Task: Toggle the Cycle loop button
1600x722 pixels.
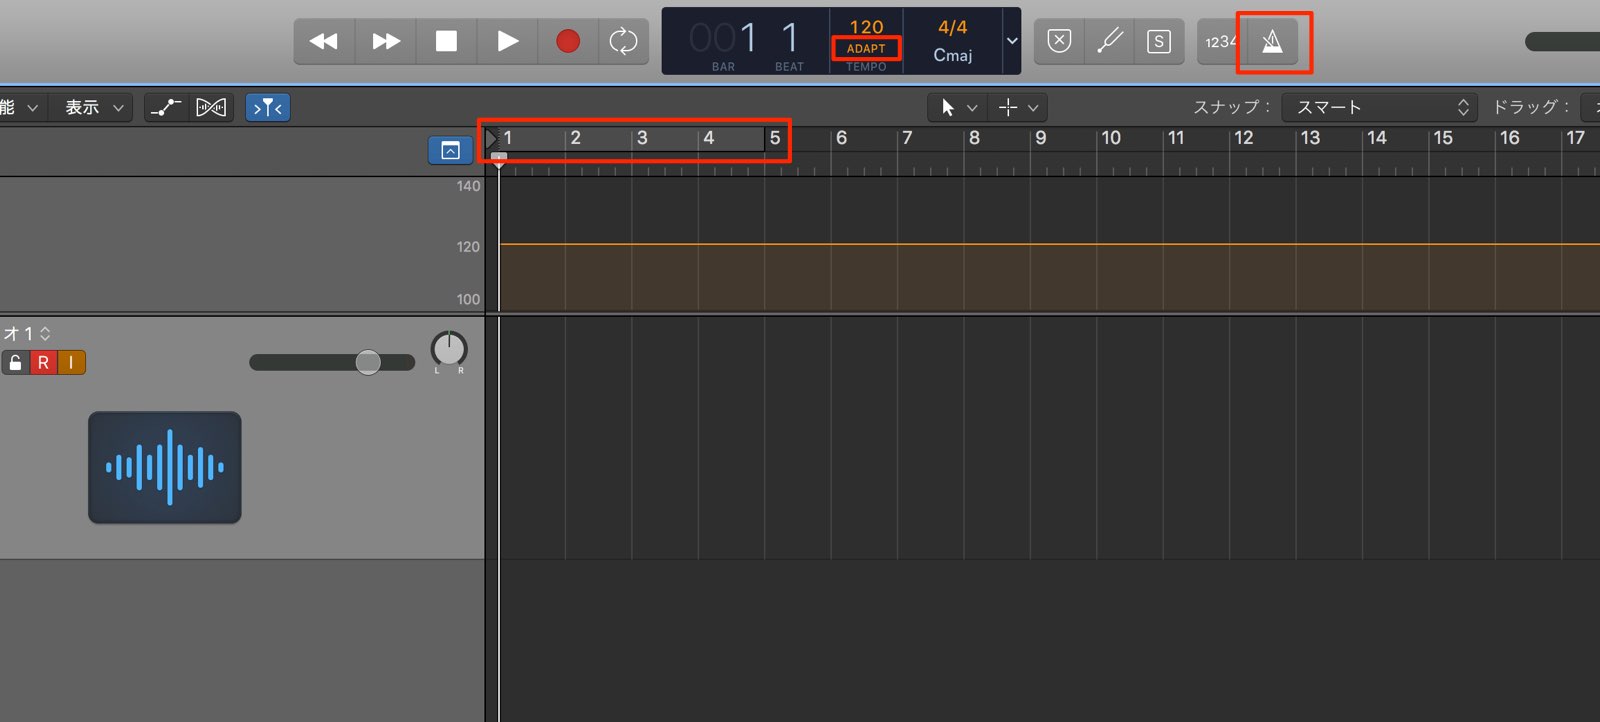Action: tap(623, 41)
